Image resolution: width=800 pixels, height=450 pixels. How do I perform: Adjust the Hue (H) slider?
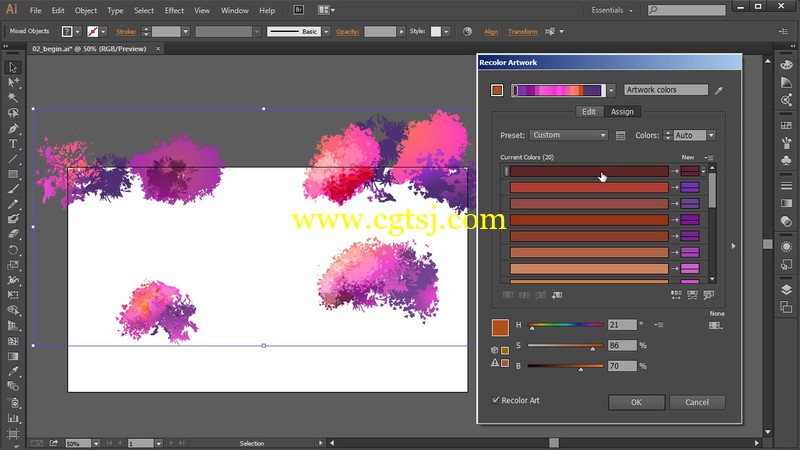(566, 324)
